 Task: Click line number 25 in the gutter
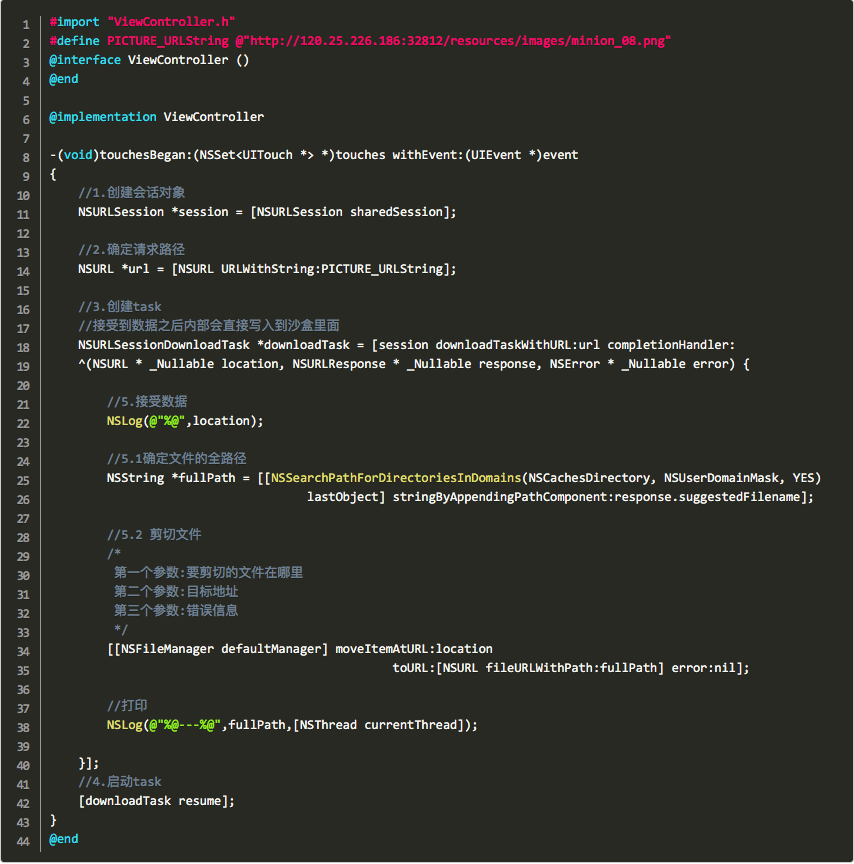(23, 480)
